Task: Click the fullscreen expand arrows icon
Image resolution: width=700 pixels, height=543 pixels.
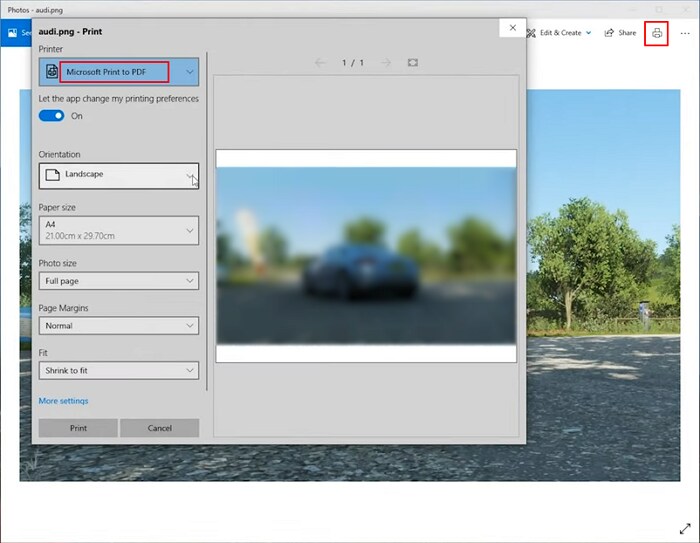Action: [685, 529]
